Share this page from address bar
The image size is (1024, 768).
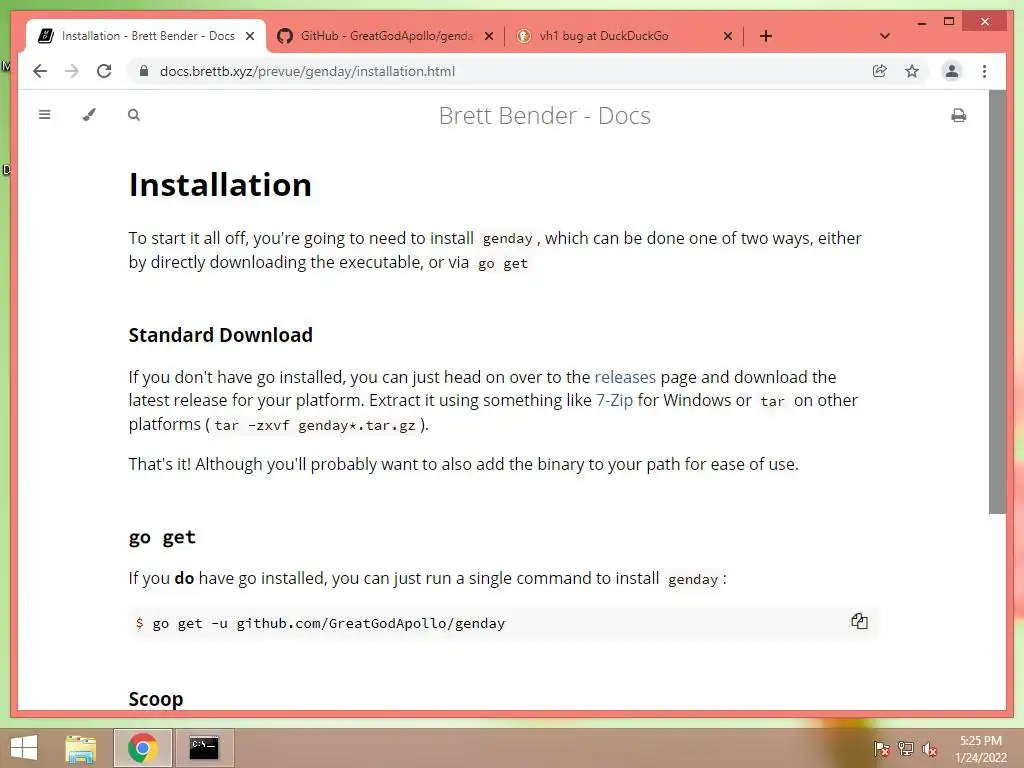point(880,71)
